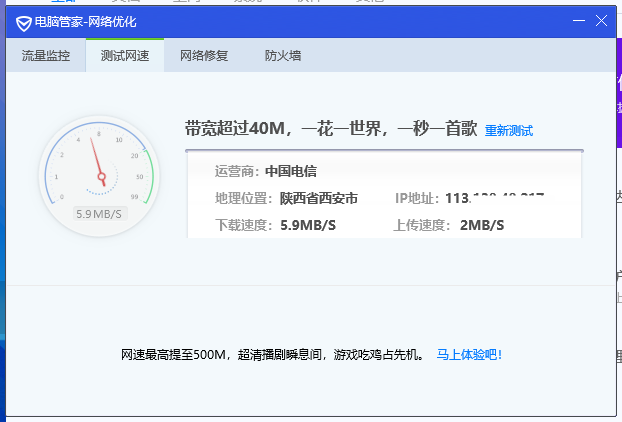The width and height of the screenshot is (622, 422).
Task: Click the 网速最高提至500M promo text
Action: pos(273,354)
